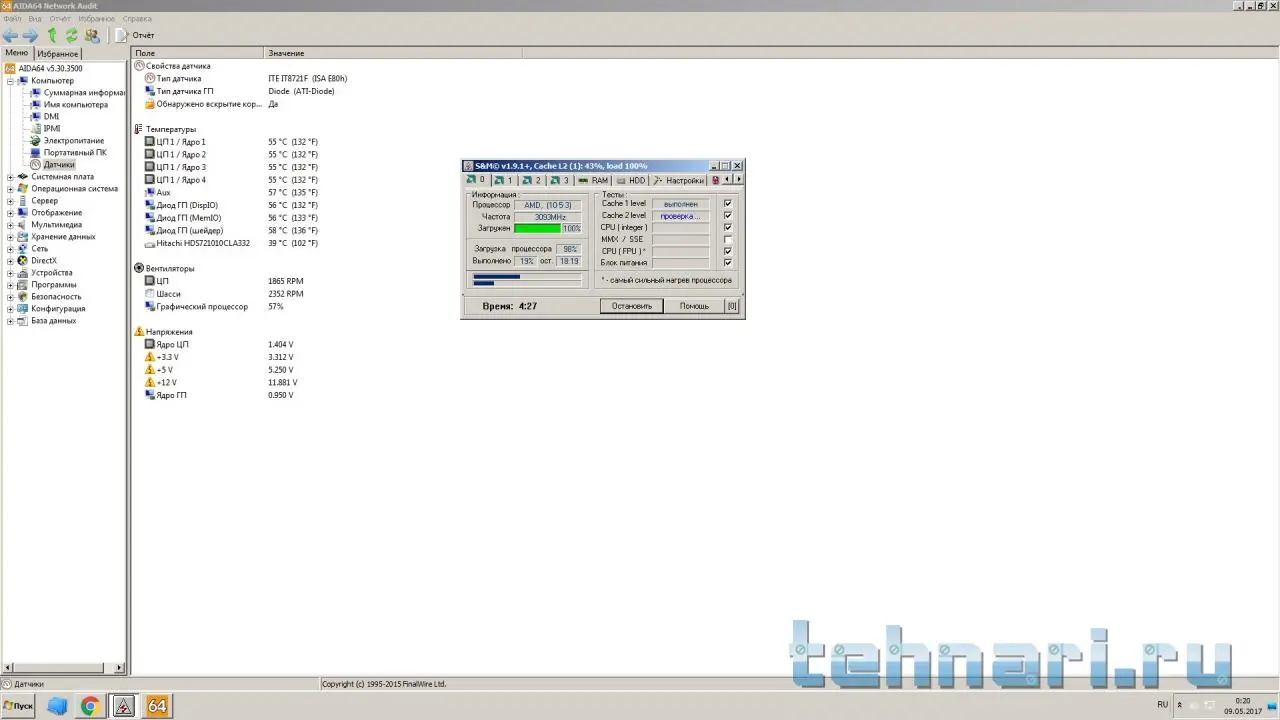The width and height of the screenshot is (1280, 720).
Task: Click the AIDA64 v5.30.3500 root node
Action: click(50, 68)
